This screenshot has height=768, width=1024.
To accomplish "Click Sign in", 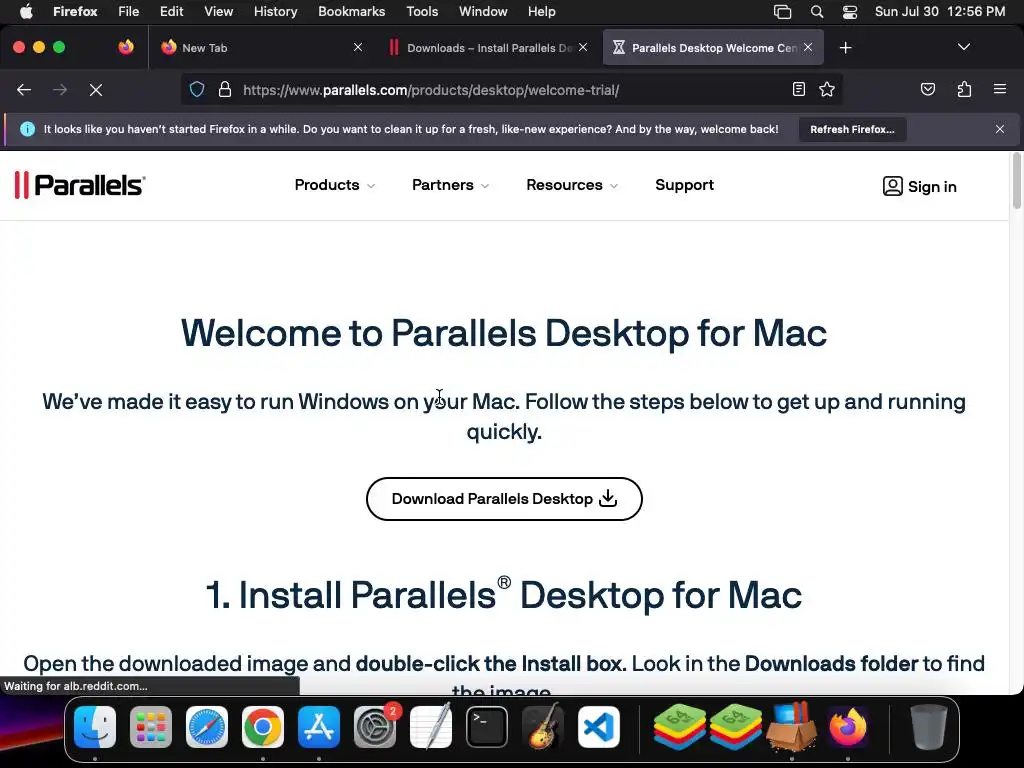I will point(920,186).
